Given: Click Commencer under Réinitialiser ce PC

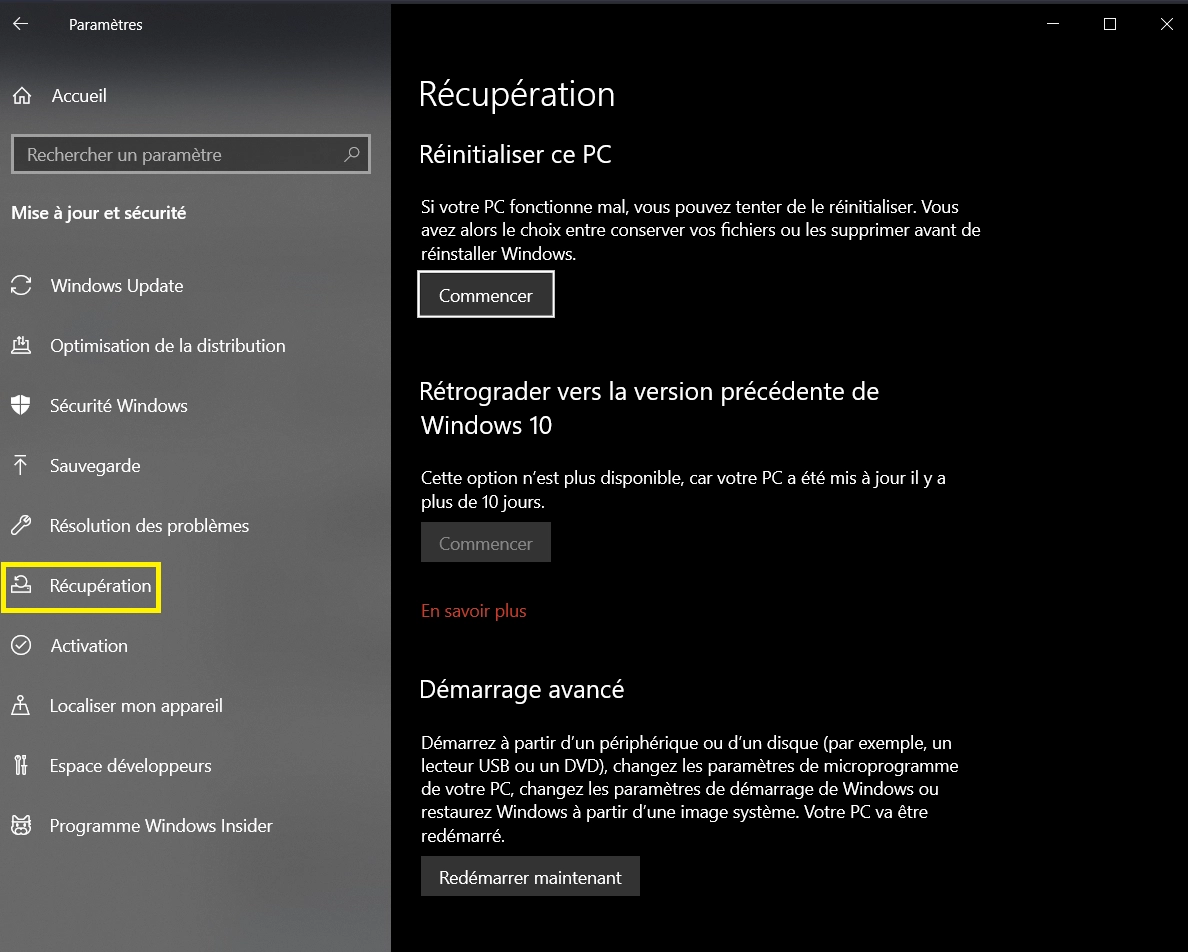Looking at the screenshot, I should (486, 295).
